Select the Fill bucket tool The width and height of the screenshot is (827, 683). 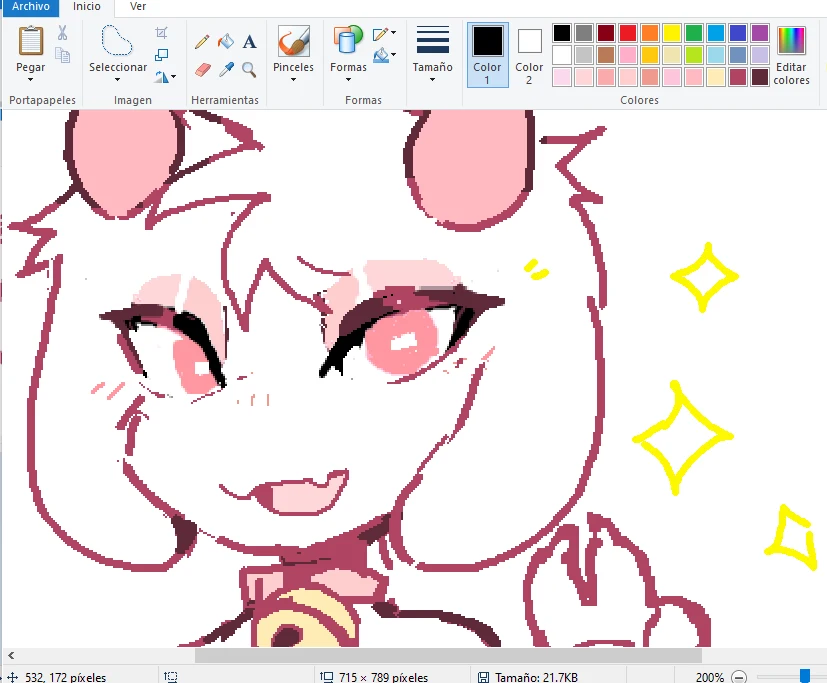[x=226, y=41]
